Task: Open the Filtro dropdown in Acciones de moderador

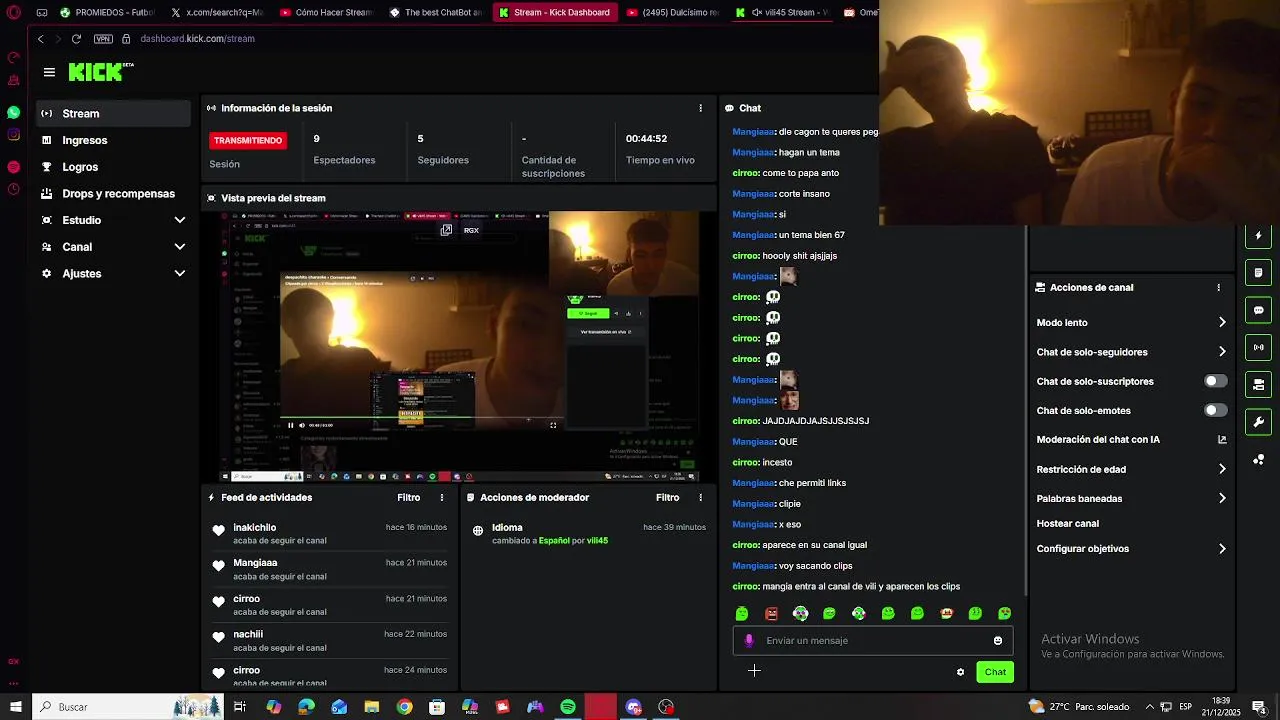Action: pyautogui.click(x=667, y=497)
